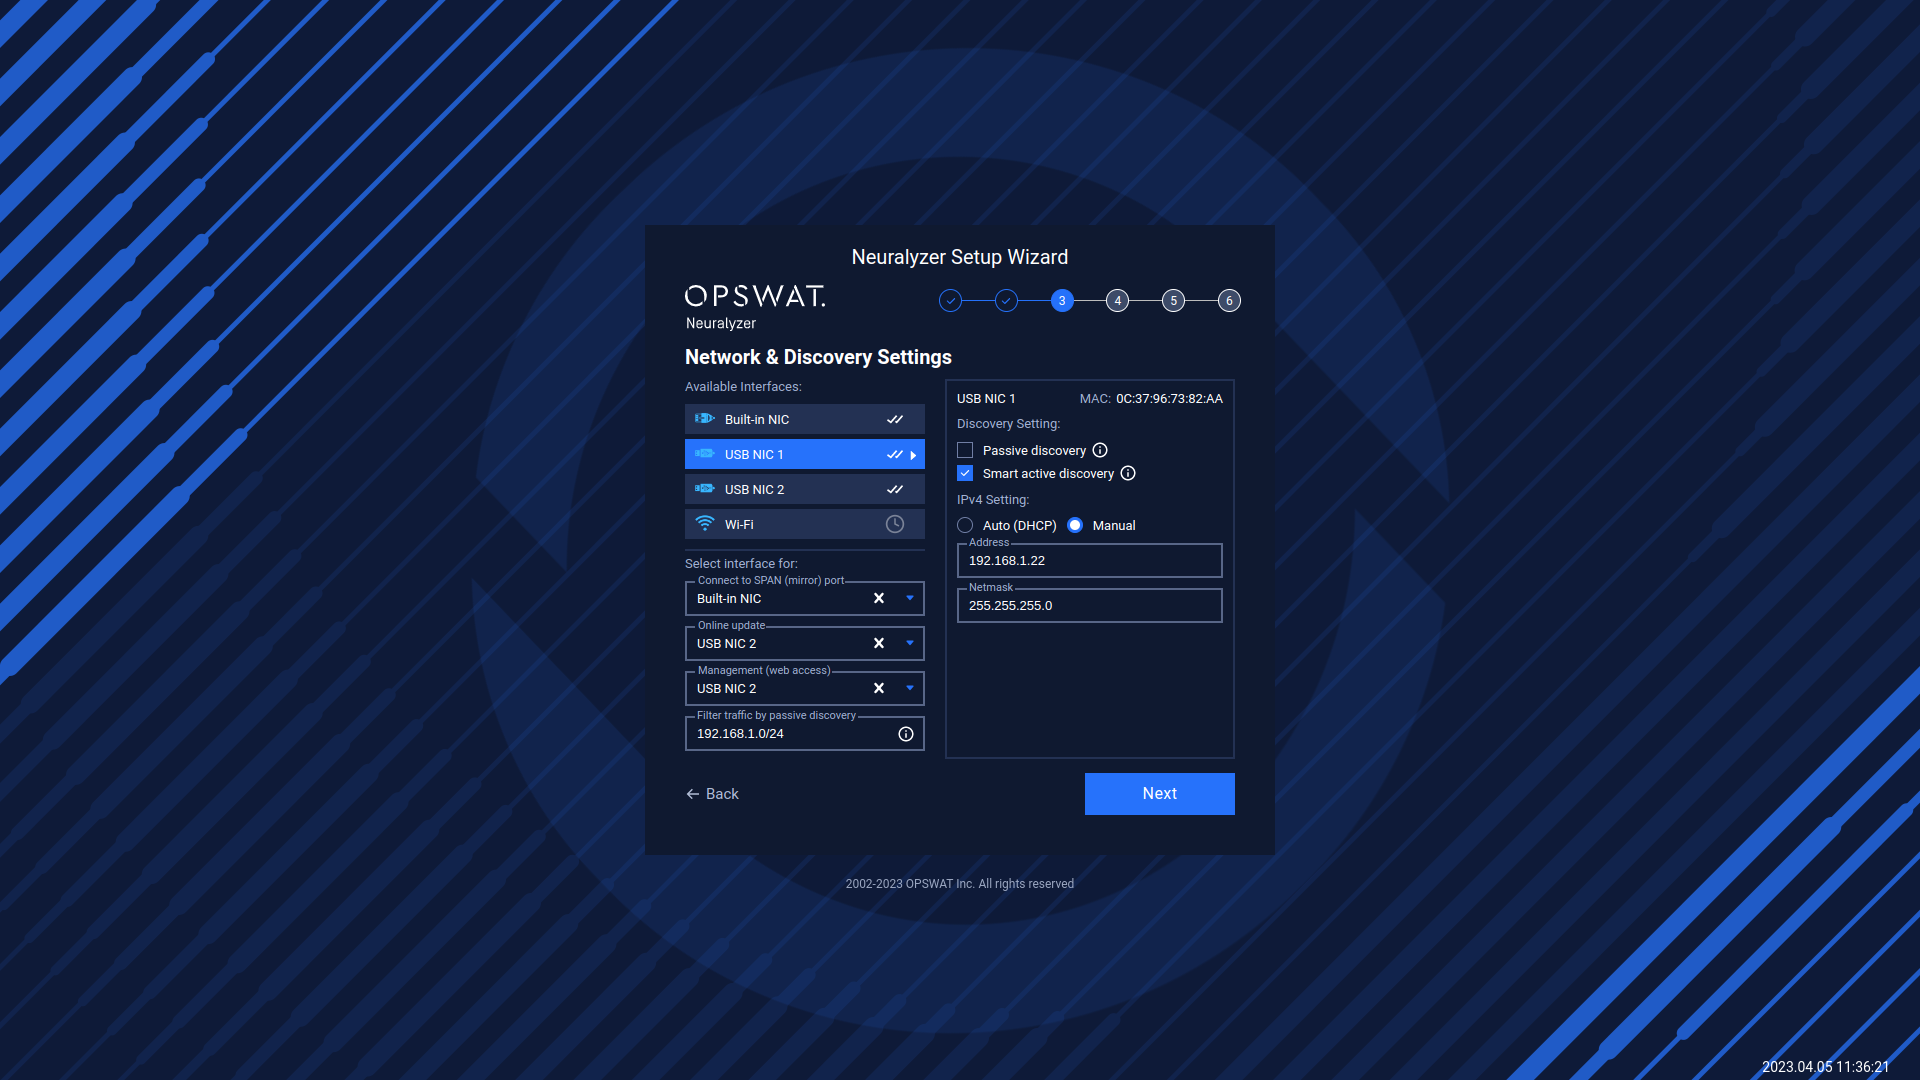This screenshot has height=1080, width=1920.
Task: Click the Neuralyzer Setup Wizard title
Action: [x=960, y=257]
